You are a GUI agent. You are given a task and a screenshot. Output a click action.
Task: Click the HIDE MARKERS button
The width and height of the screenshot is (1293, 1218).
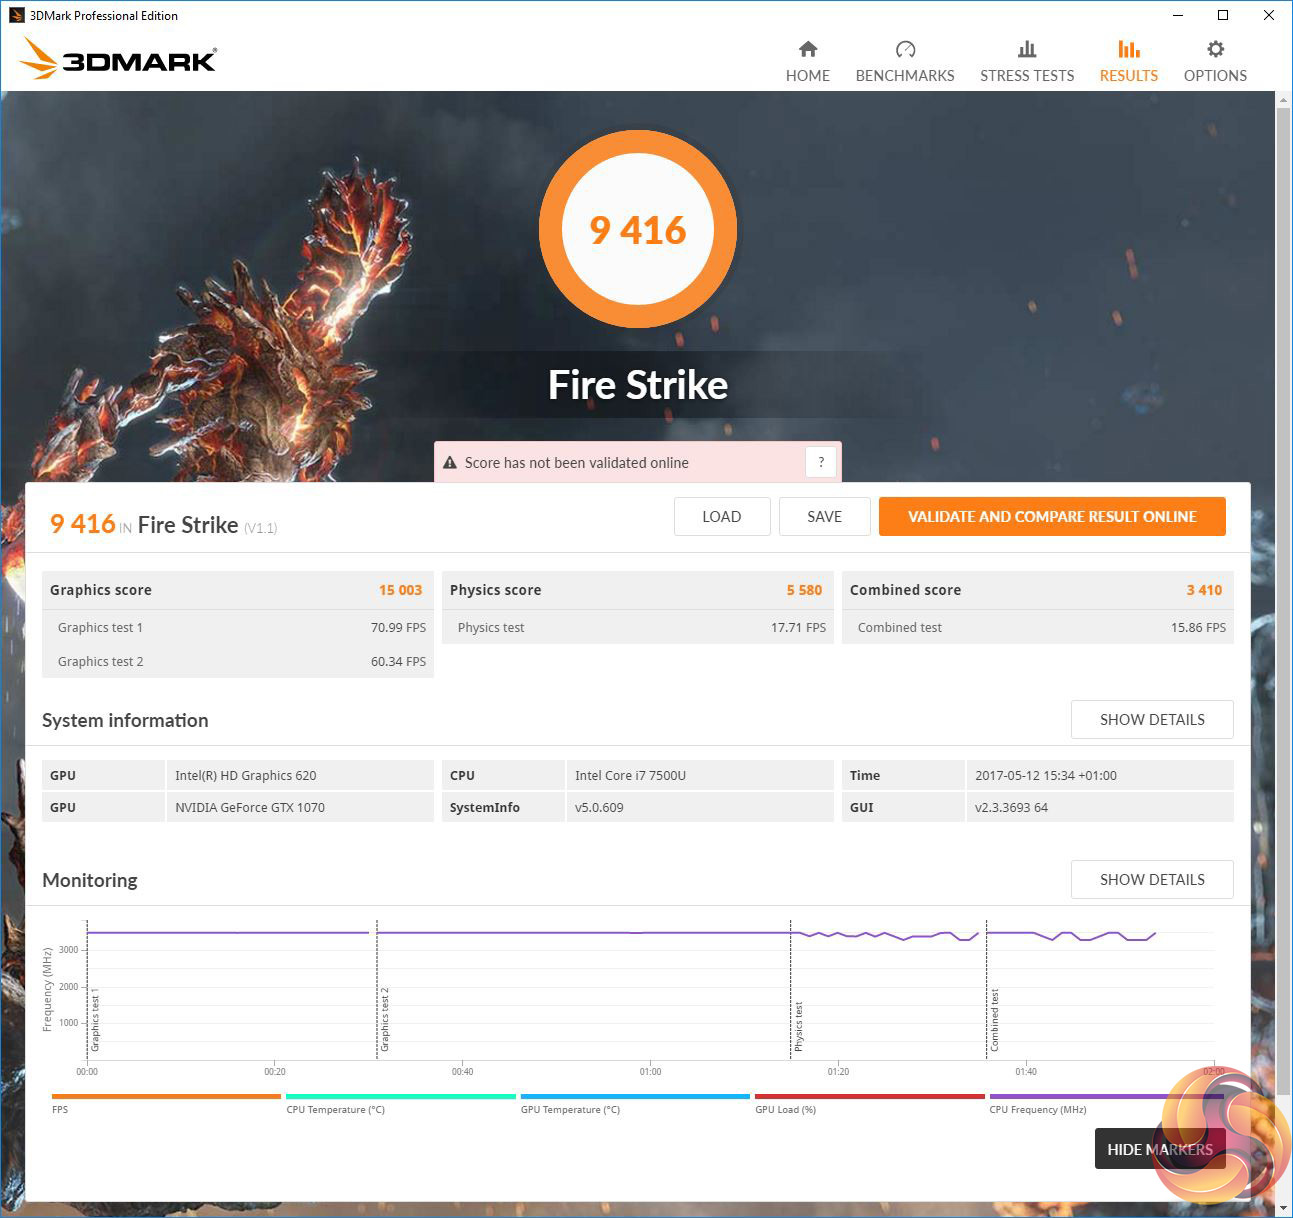click(x=1160, y=1150)
